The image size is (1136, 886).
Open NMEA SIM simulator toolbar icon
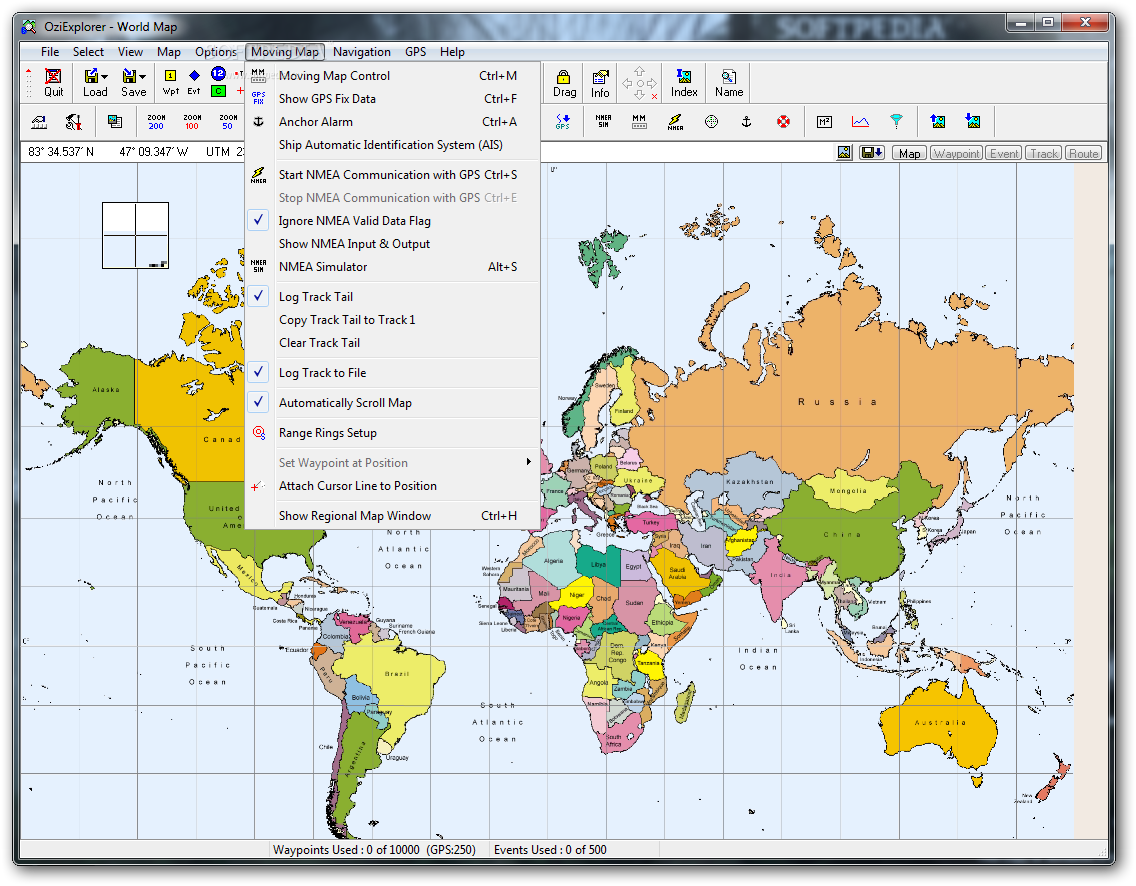603,122
